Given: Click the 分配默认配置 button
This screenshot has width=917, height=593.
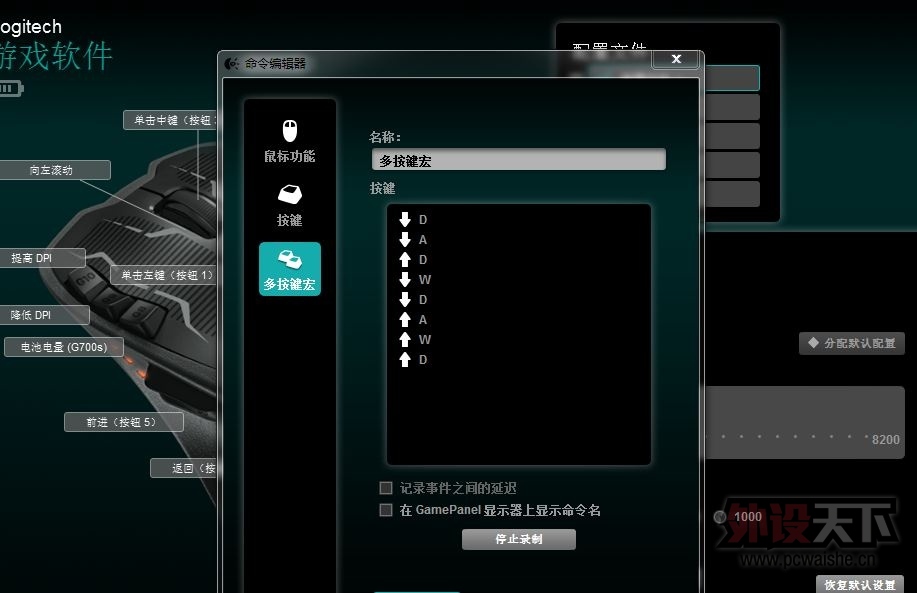Looking at the screenshot, I should click(852, 343).
